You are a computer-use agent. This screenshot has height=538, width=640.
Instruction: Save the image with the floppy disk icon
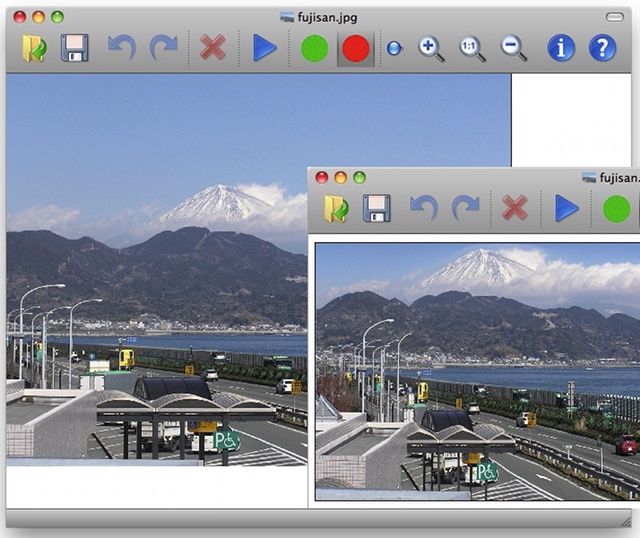coord(75,48)
